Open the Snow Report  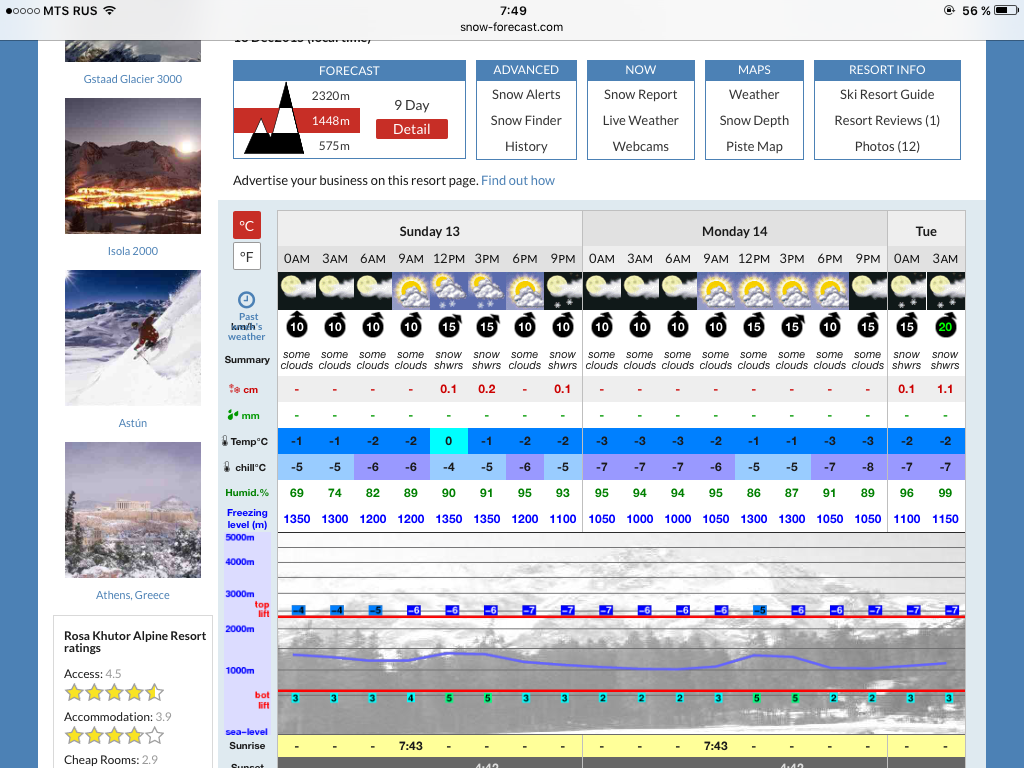click(x=641, y=95)
